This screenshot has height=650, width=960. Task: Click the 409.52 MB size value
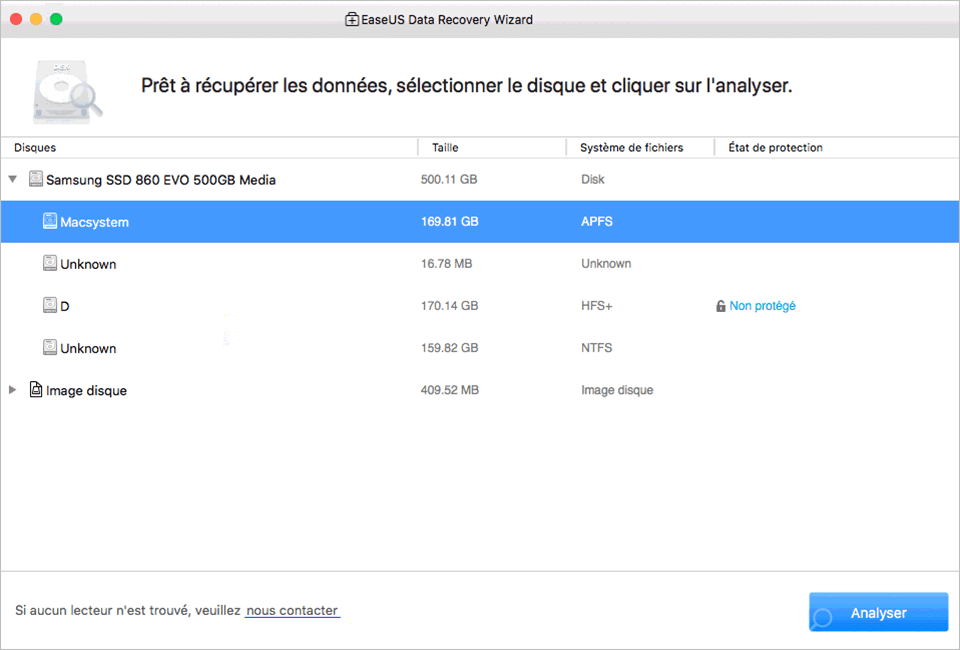(x=449, y=390)
